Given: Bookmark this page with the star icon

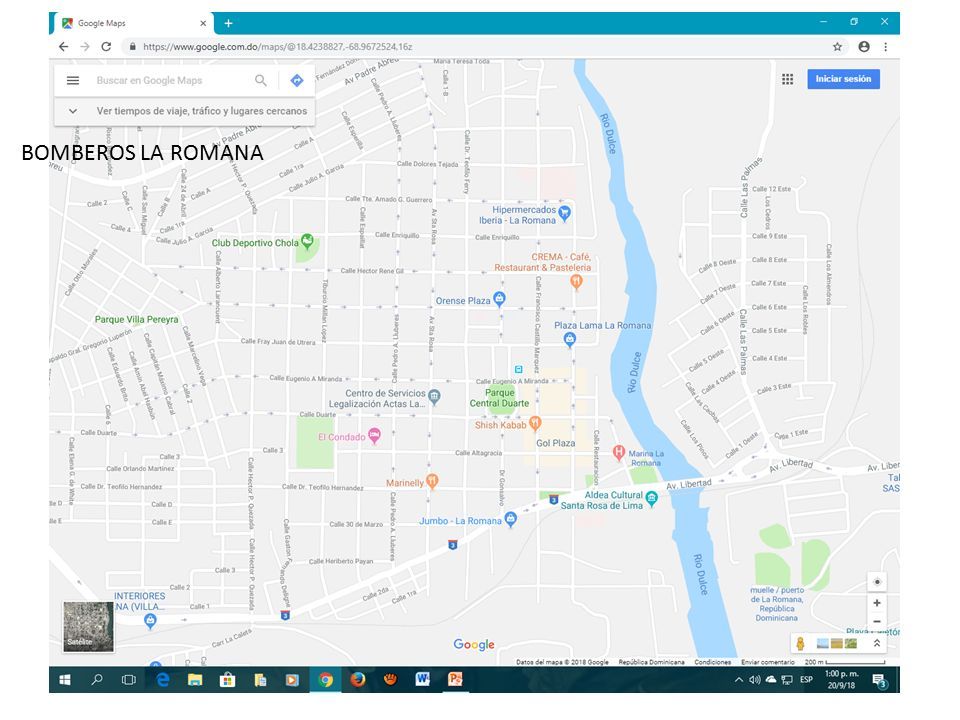Looking at the screenshot, I should coord(837,47).
